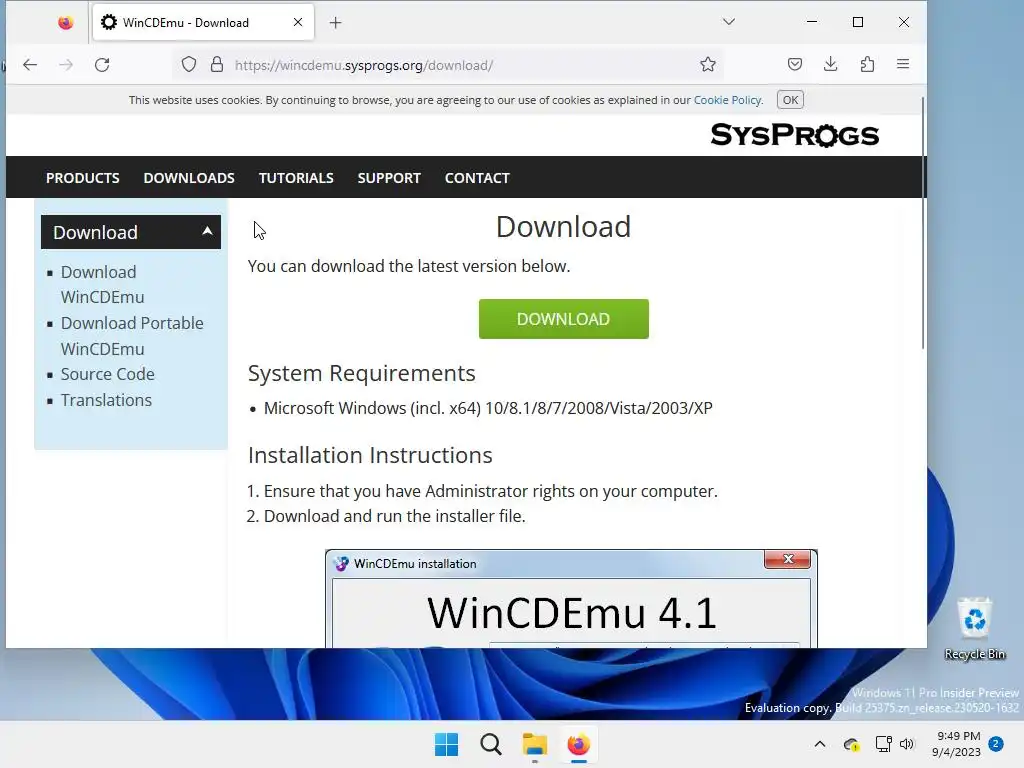Open the Cookie Policy link
Image resolution: width=1024 pixels, height=768 pixels.
[728, 100]
